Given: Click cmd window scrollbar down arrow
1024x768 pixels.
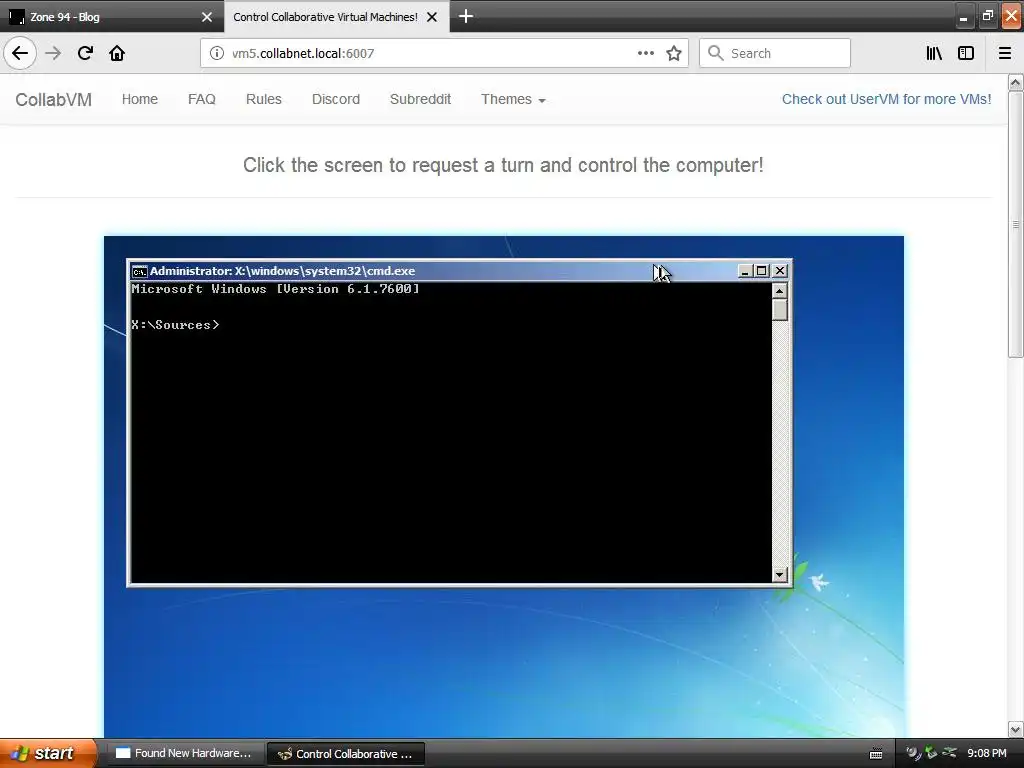Looking at the screenshot, I should point(779,574).
